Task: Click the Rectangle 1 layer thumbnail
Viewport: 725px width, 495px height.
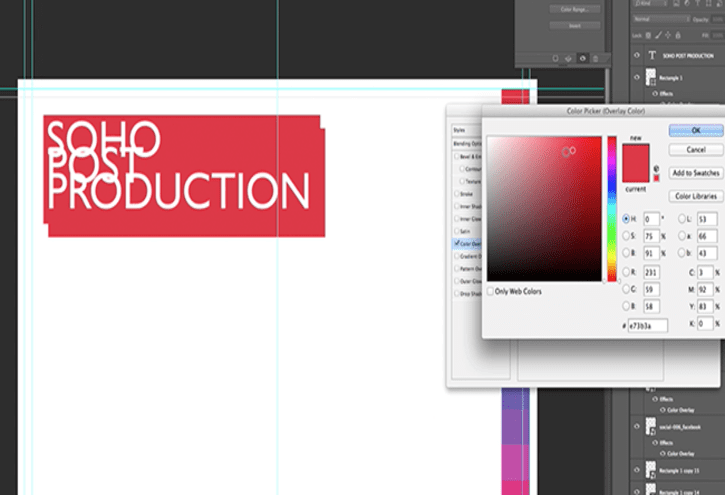Action: pyautogui.click(x=653, y=78)
